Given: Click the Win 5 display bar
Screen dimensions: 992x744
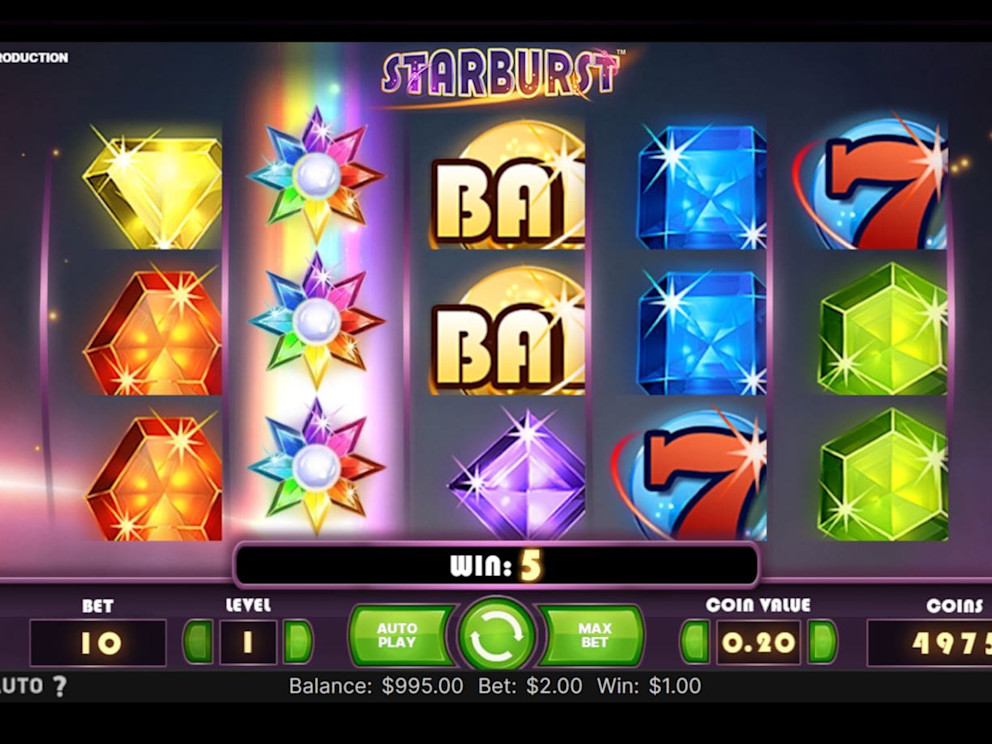Looking at the screenshot, I should 497,565.
